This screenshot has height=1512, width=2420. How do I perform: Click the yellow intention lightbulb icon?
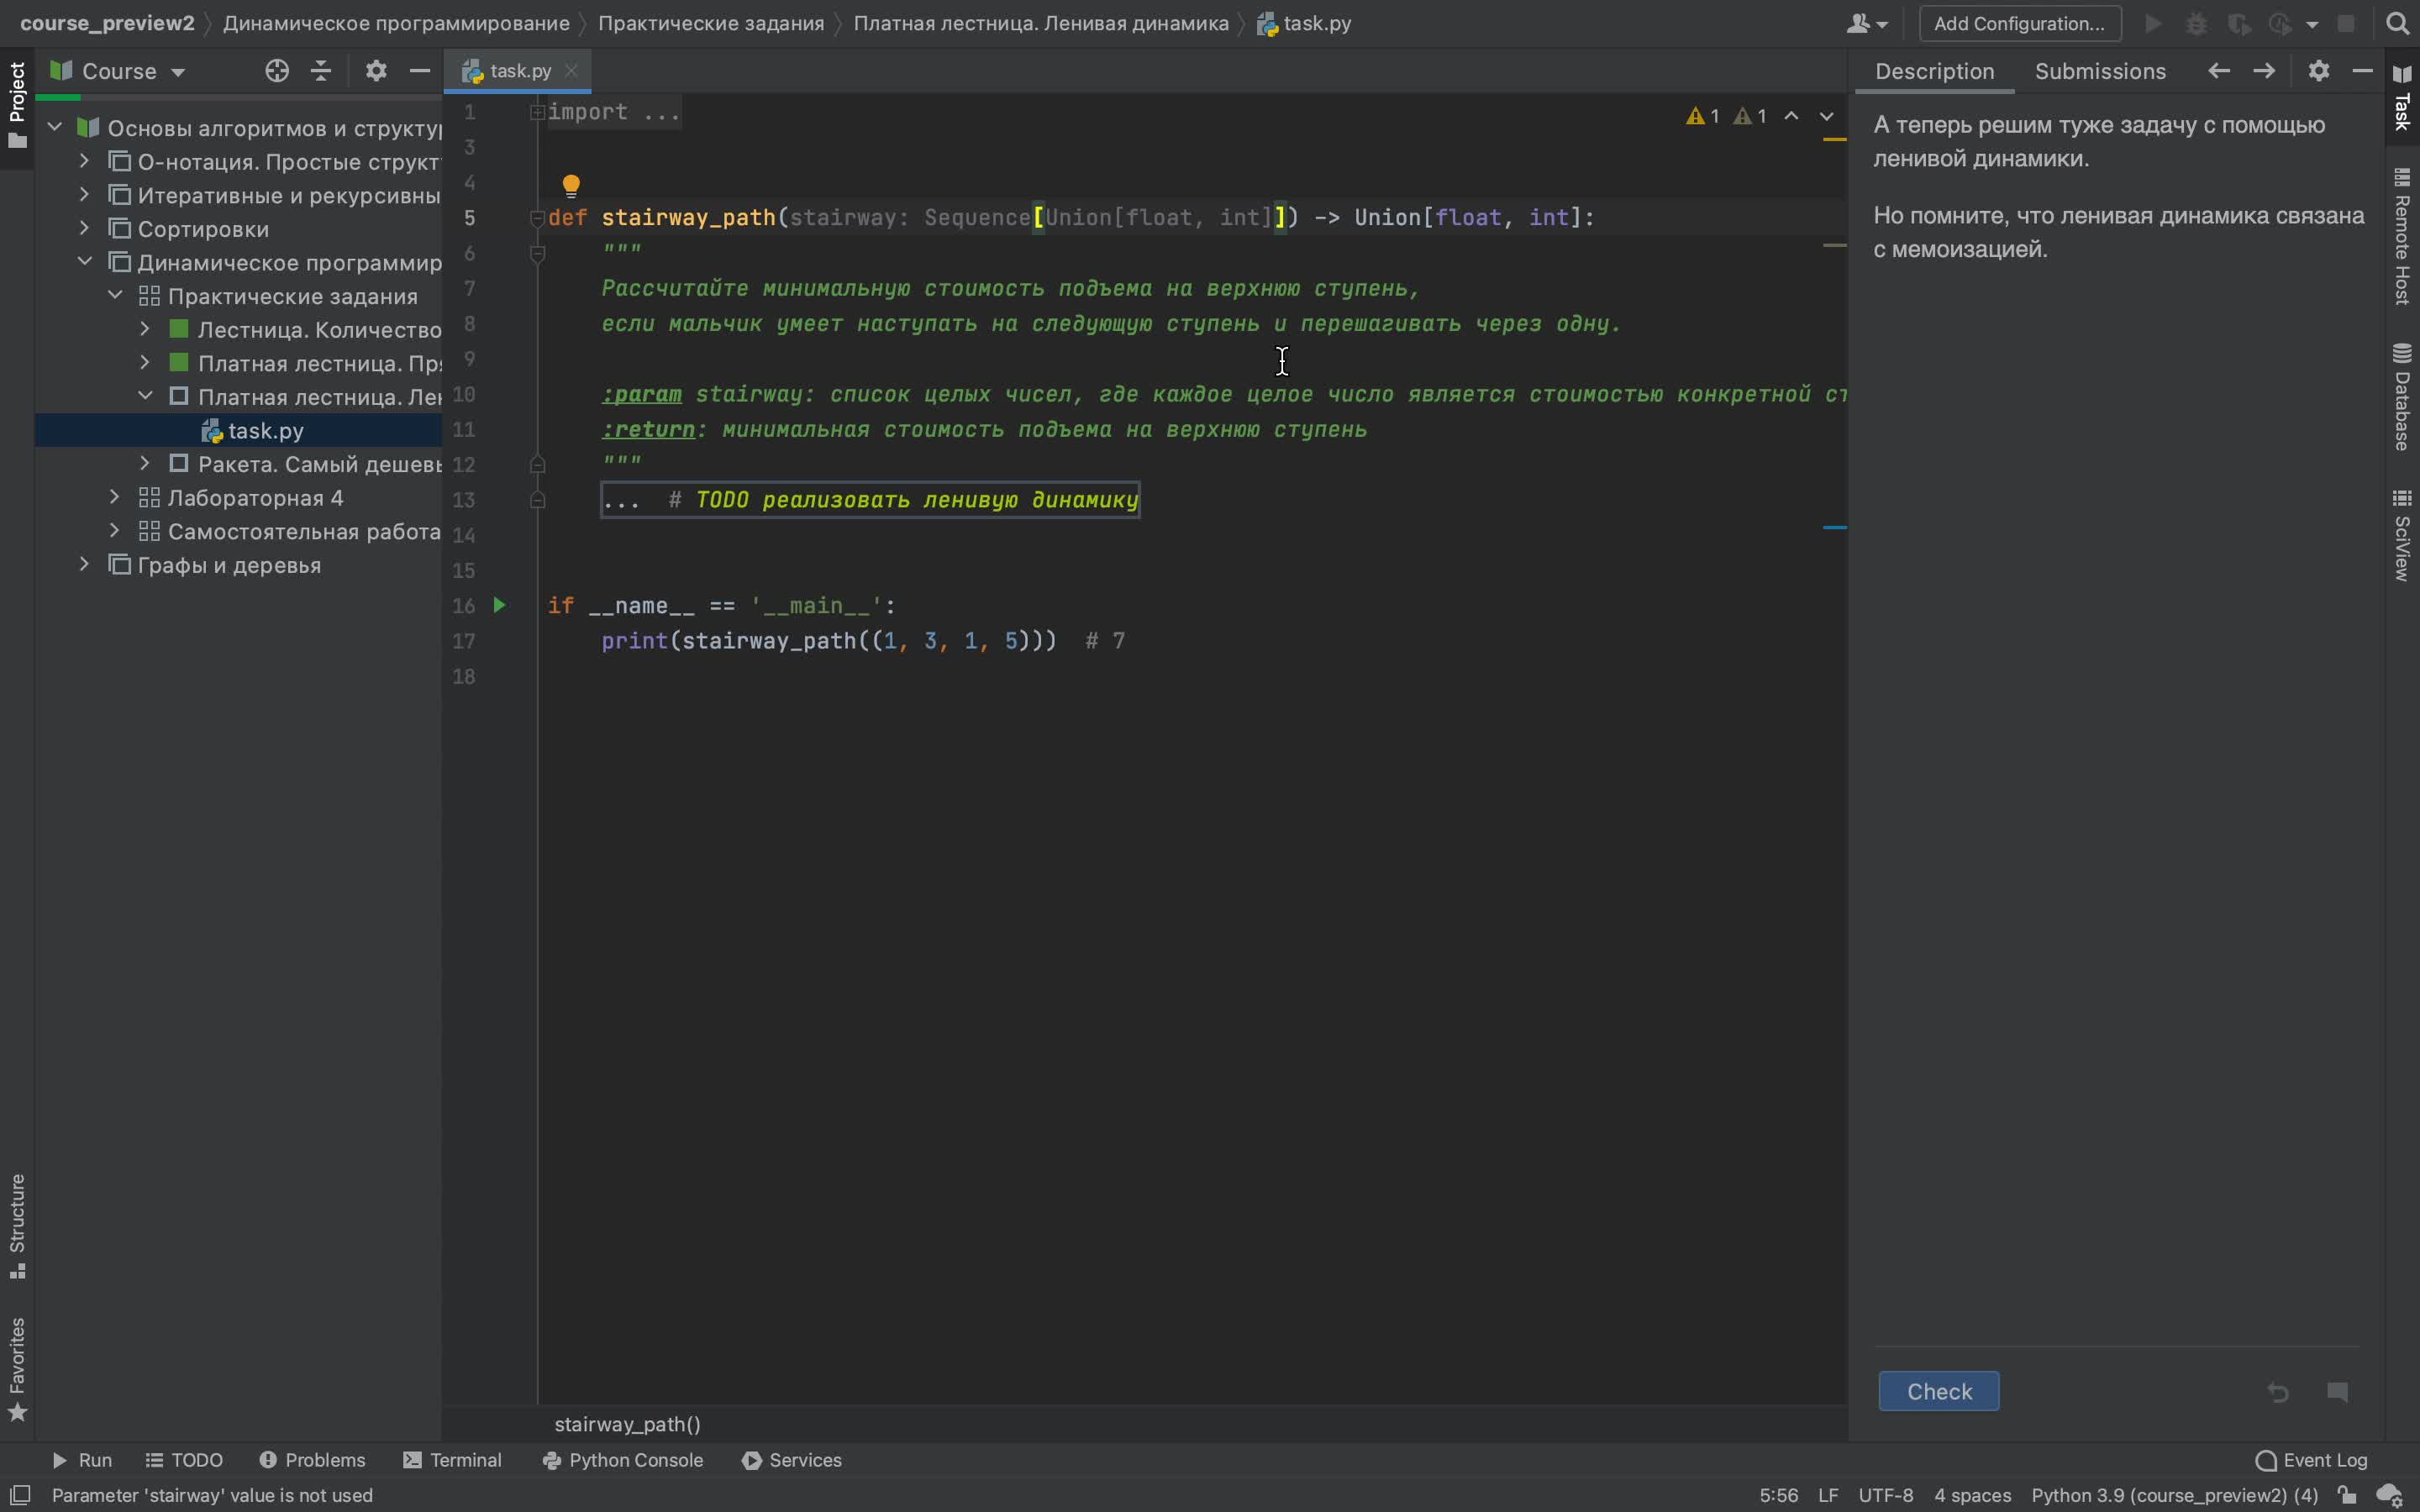click(571, 185)
